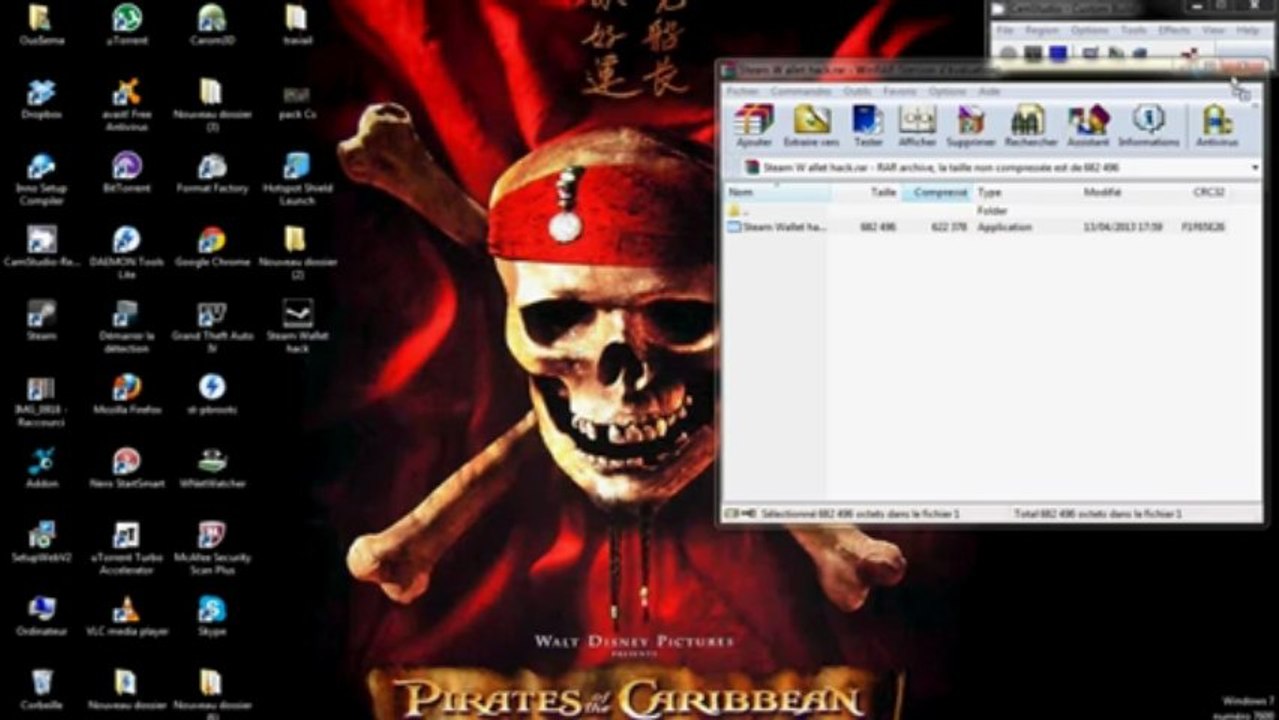The image size is (1279, 720).
Task: Select the uTorrent desktop icon
Action: click(x=126, y=26)
